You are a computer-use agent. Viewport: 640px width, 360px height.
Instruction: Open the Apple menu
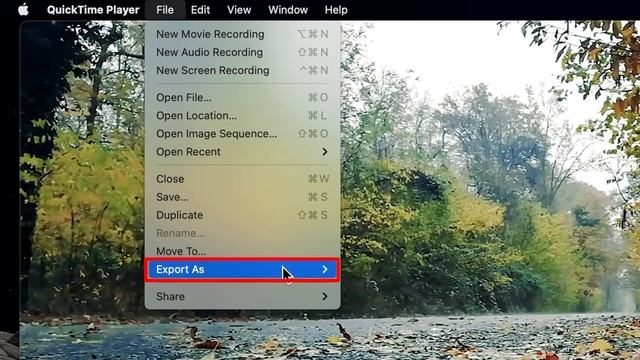[23, 9]
